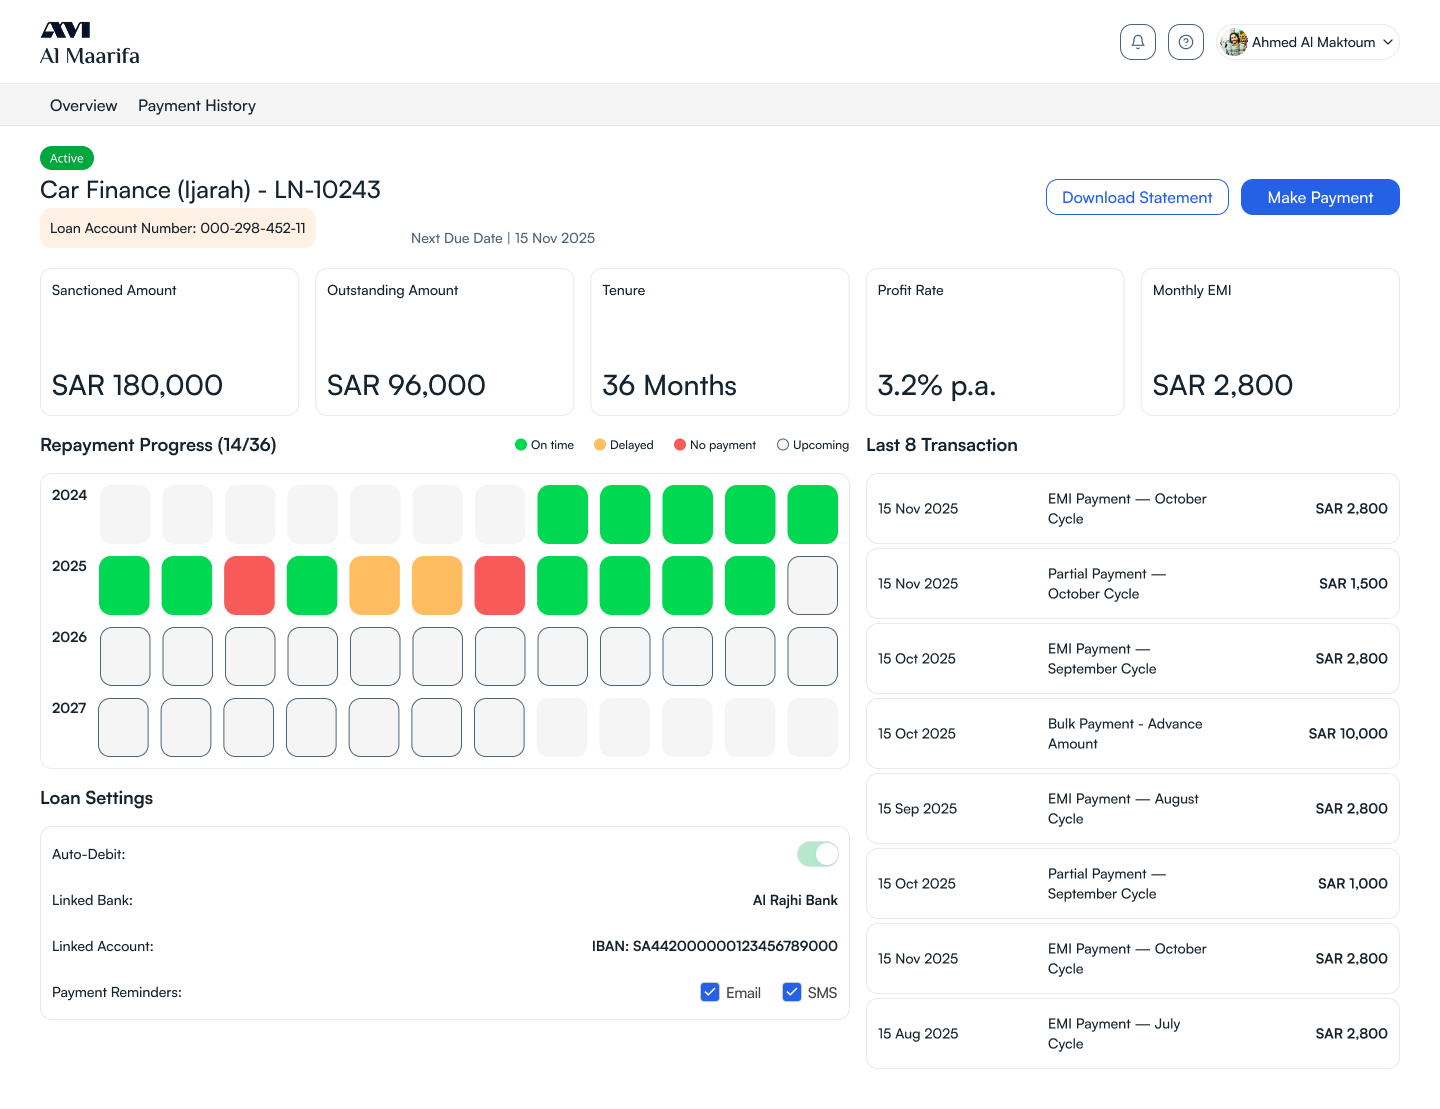The image size is (1440, 1109).
Task: Open the EMI Payment July Cycle transaction
Action: [1132, 1034]
